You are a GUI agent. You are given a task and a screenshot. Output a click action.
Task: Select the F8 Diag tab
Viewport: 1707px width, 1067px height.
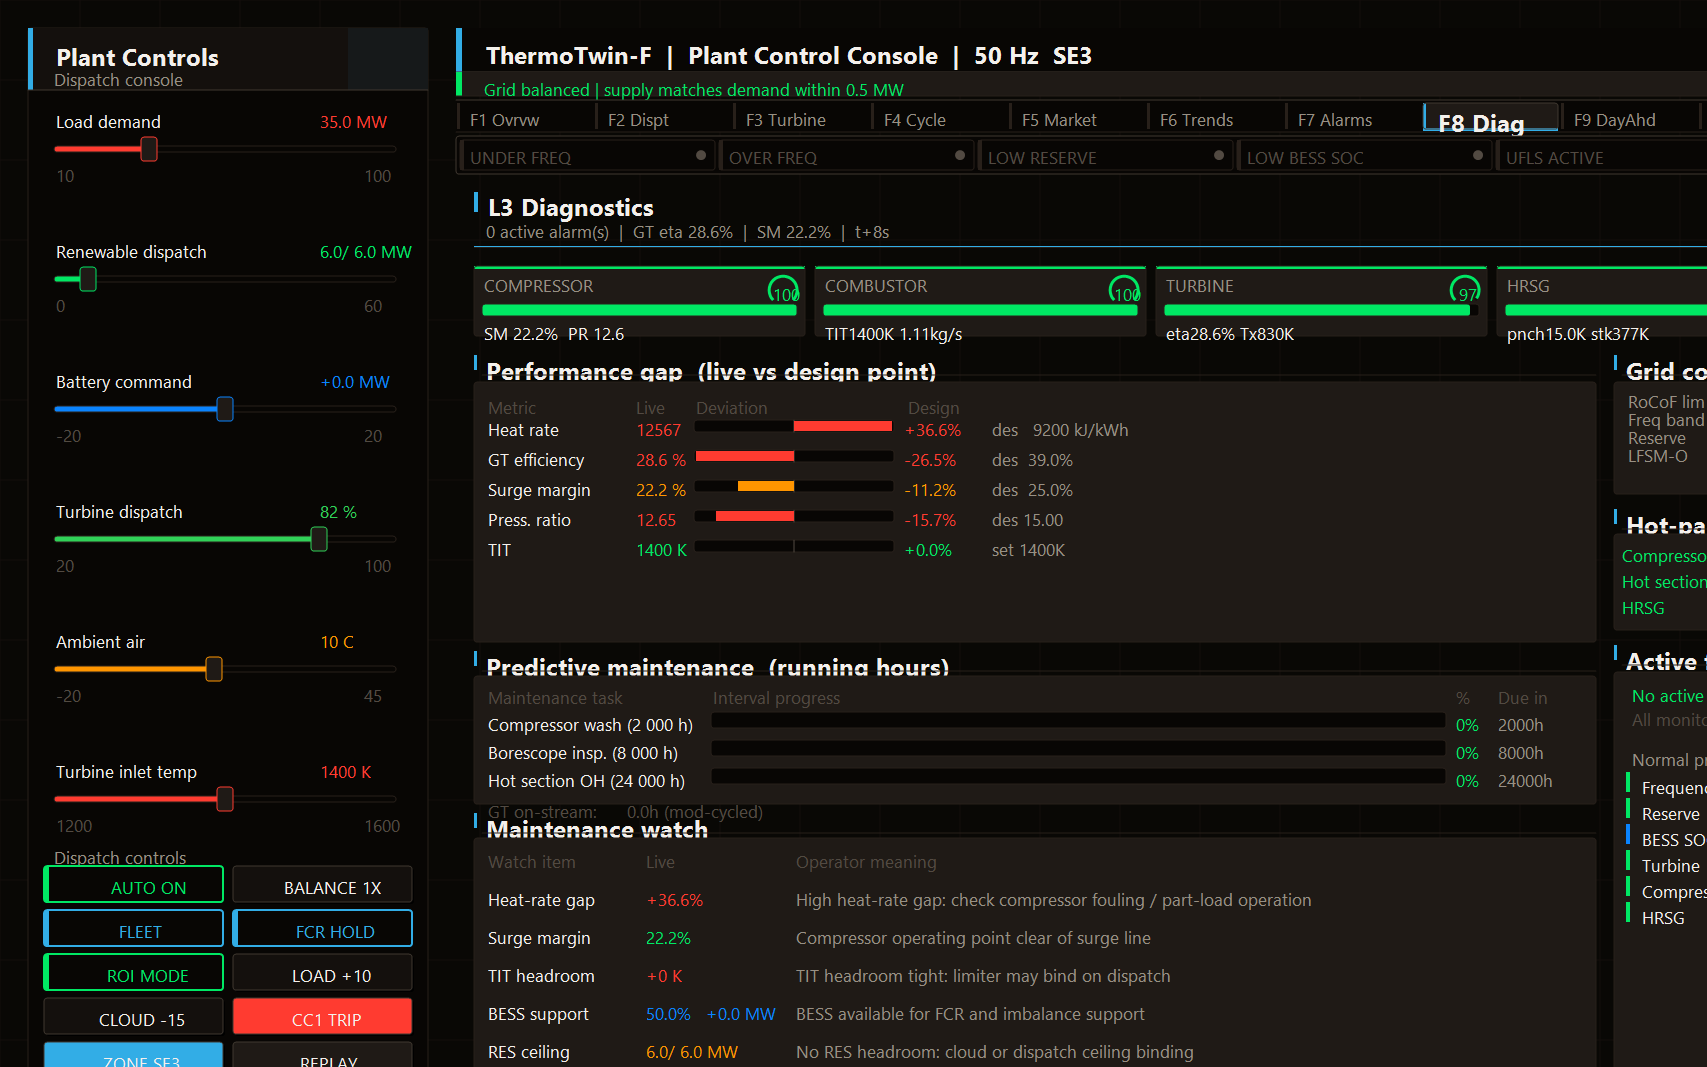1492,118
